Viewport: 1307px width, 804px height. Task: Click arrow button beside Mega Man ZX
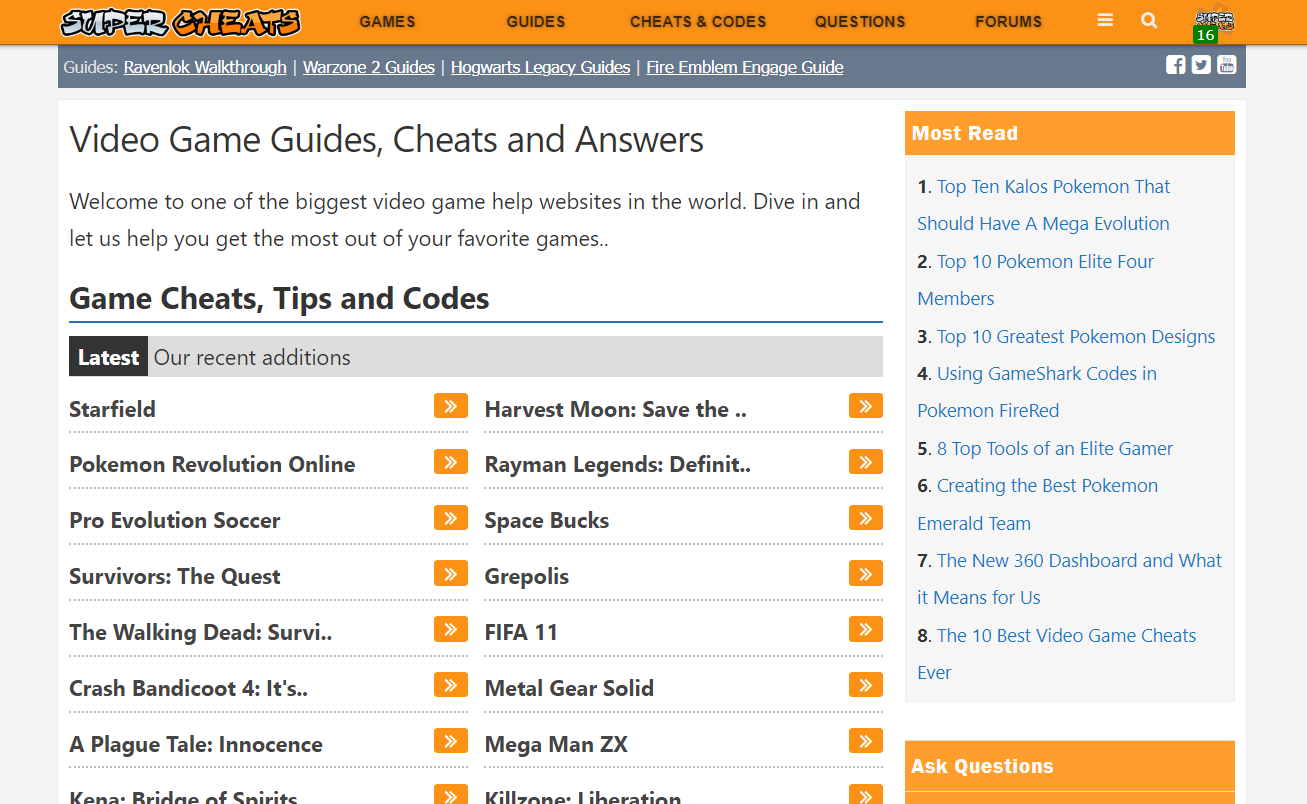tap(866, 742)
